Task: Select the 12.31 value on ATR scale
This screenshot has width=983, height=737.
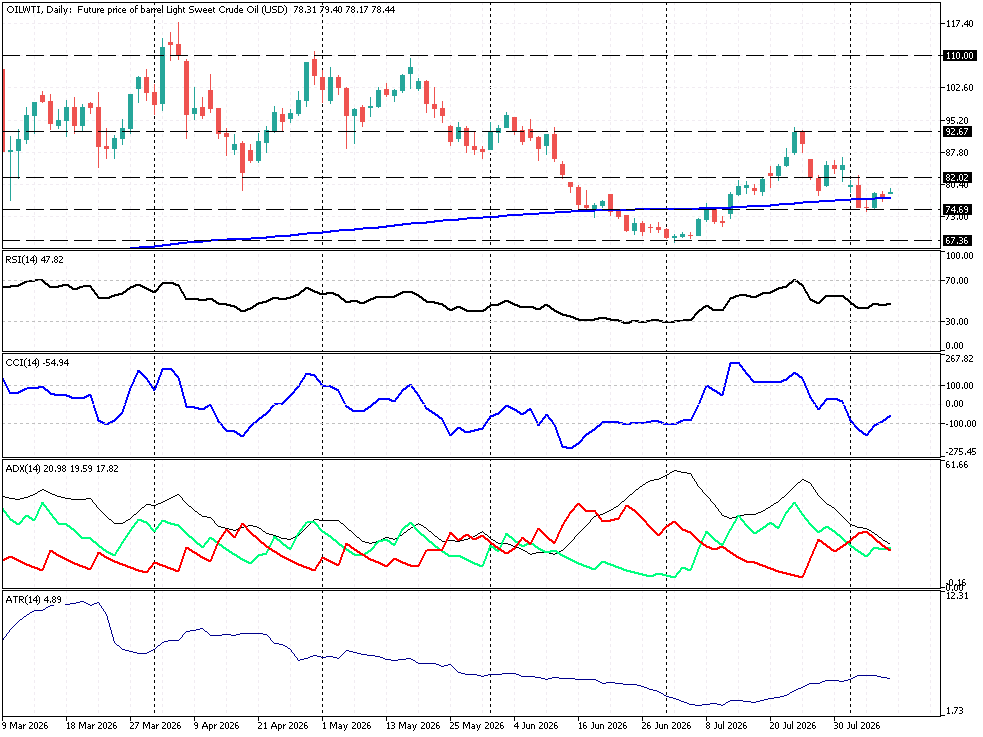Action: pos(959,596)
